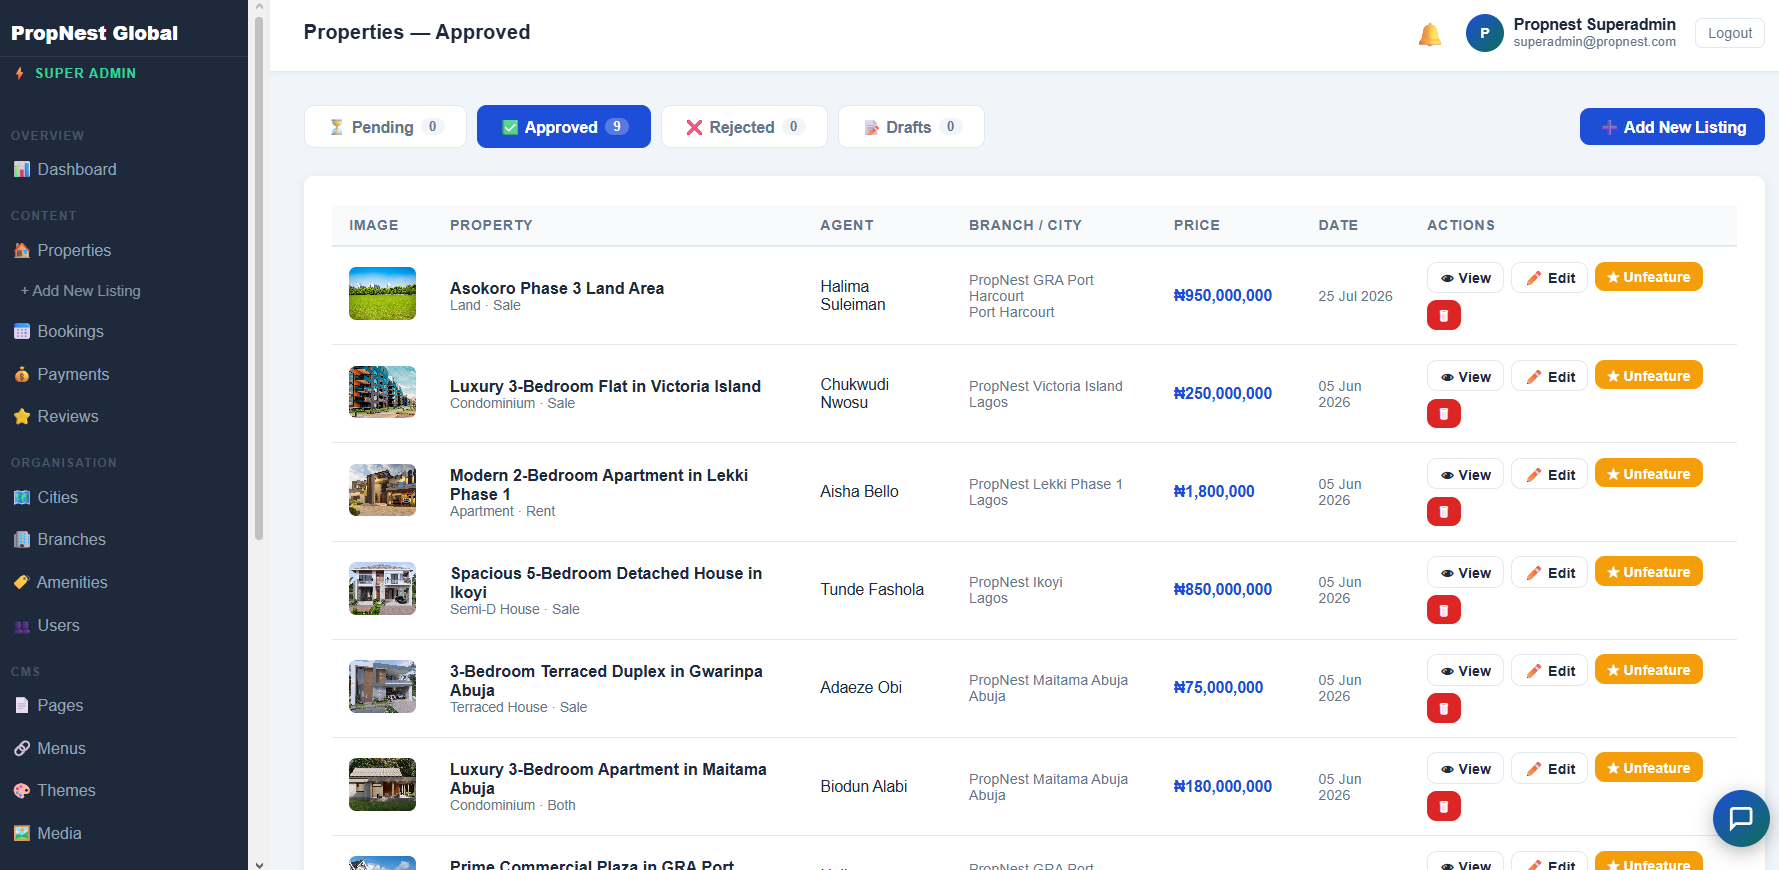The height and width of the screenshot is (870, 1779).
Task: Delete the Spacious 5-Bedroom Detached House listing
Action: pyautogui.click(x=1443, y=609)
